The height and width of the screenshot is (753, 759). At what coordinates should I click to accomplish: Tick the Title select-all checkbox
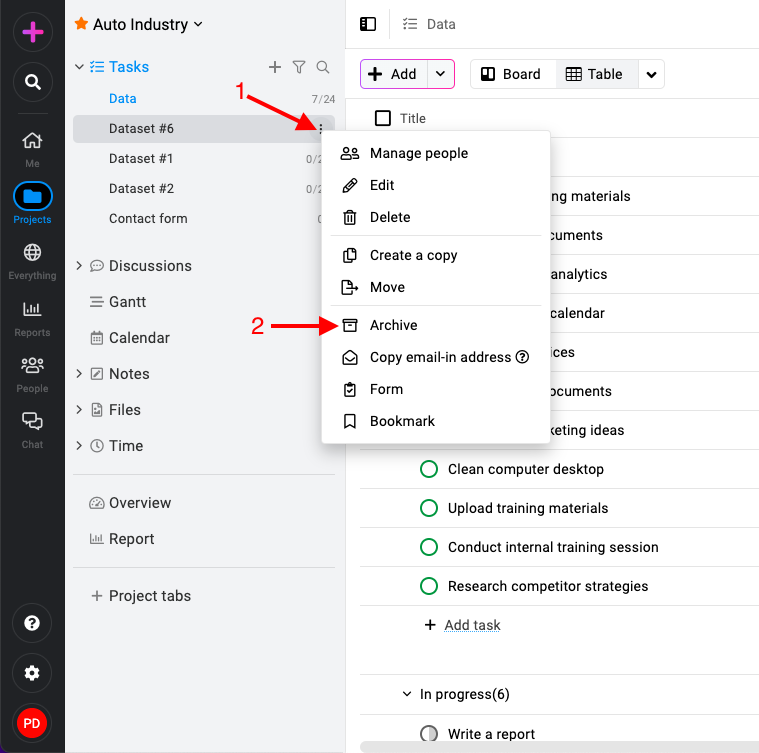[x=383, y=118]
